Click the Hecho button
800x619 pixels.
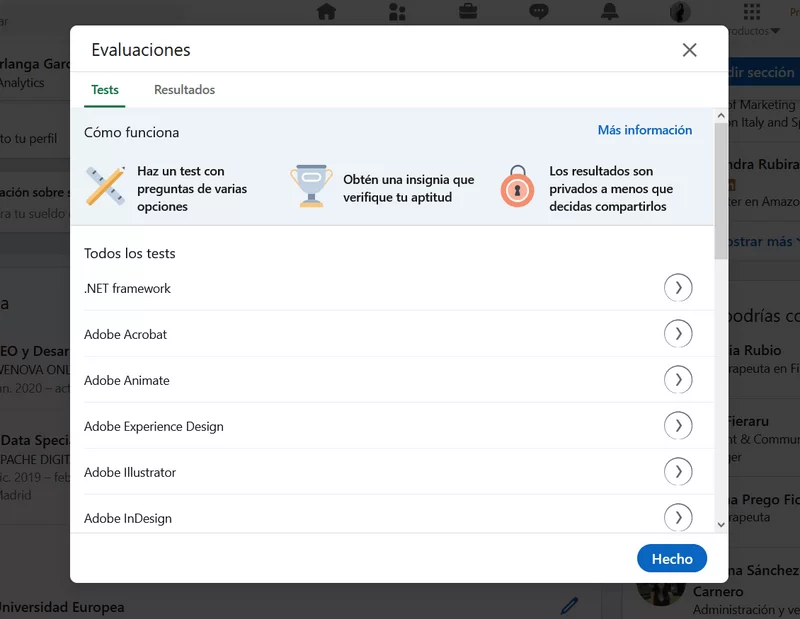[671, 559]
